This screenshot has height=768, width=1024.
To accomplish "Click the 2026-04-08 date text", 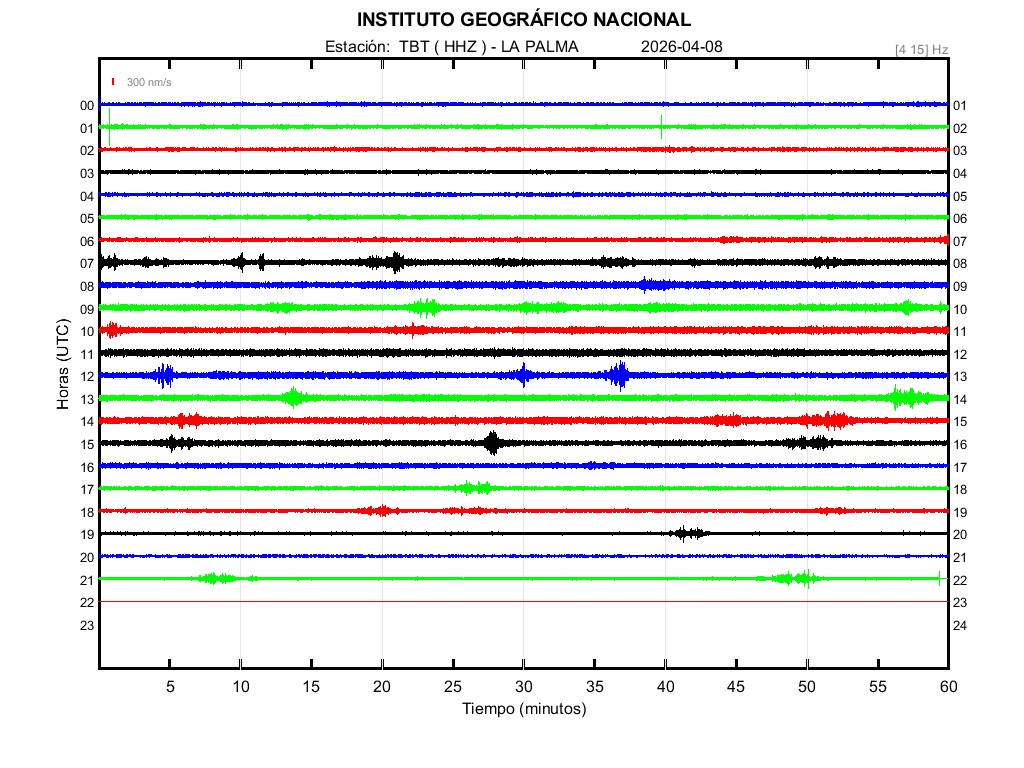I will 681,47.
